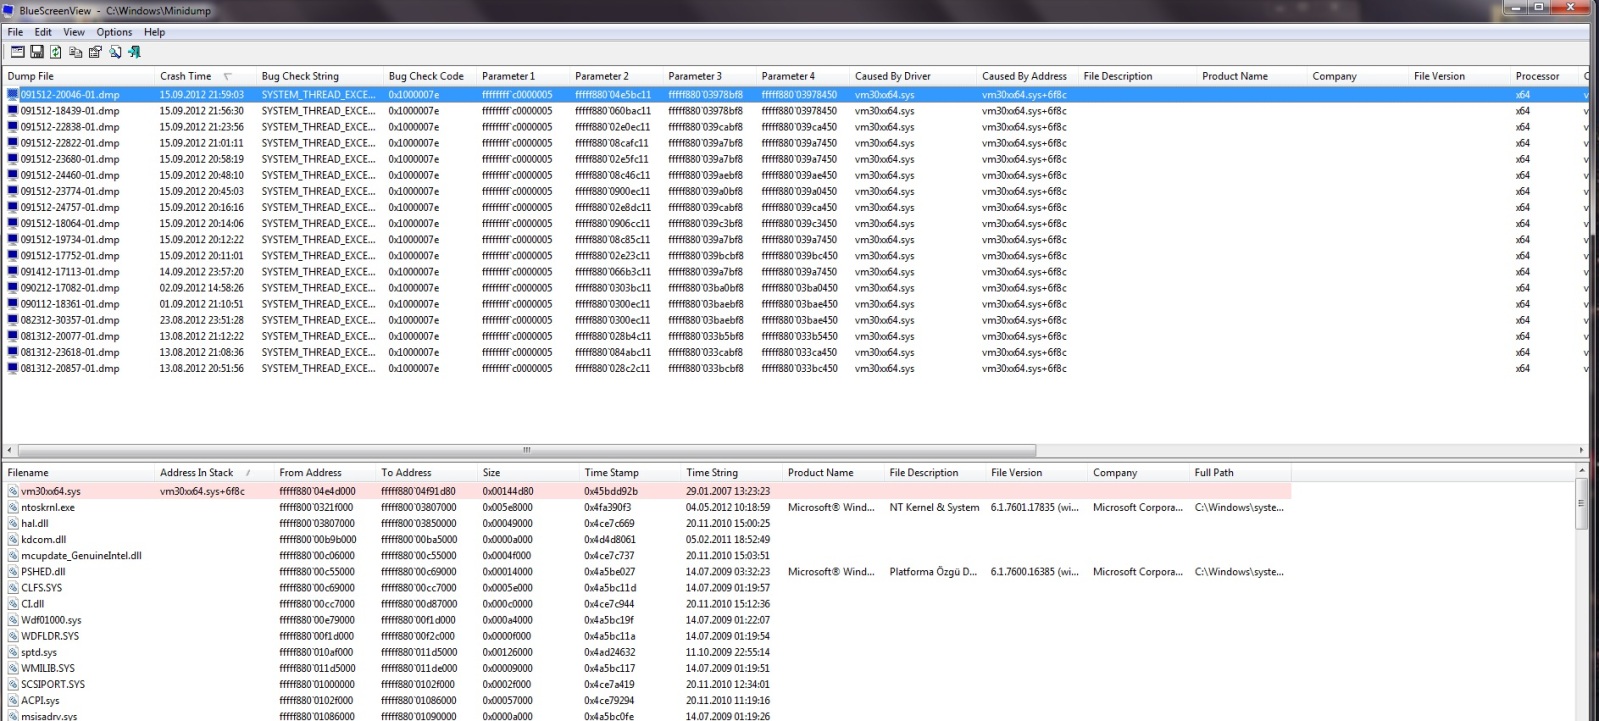Click the file icon beside ntoskrnl.exe
The image size is (1599, 721).
pos(13,507)
